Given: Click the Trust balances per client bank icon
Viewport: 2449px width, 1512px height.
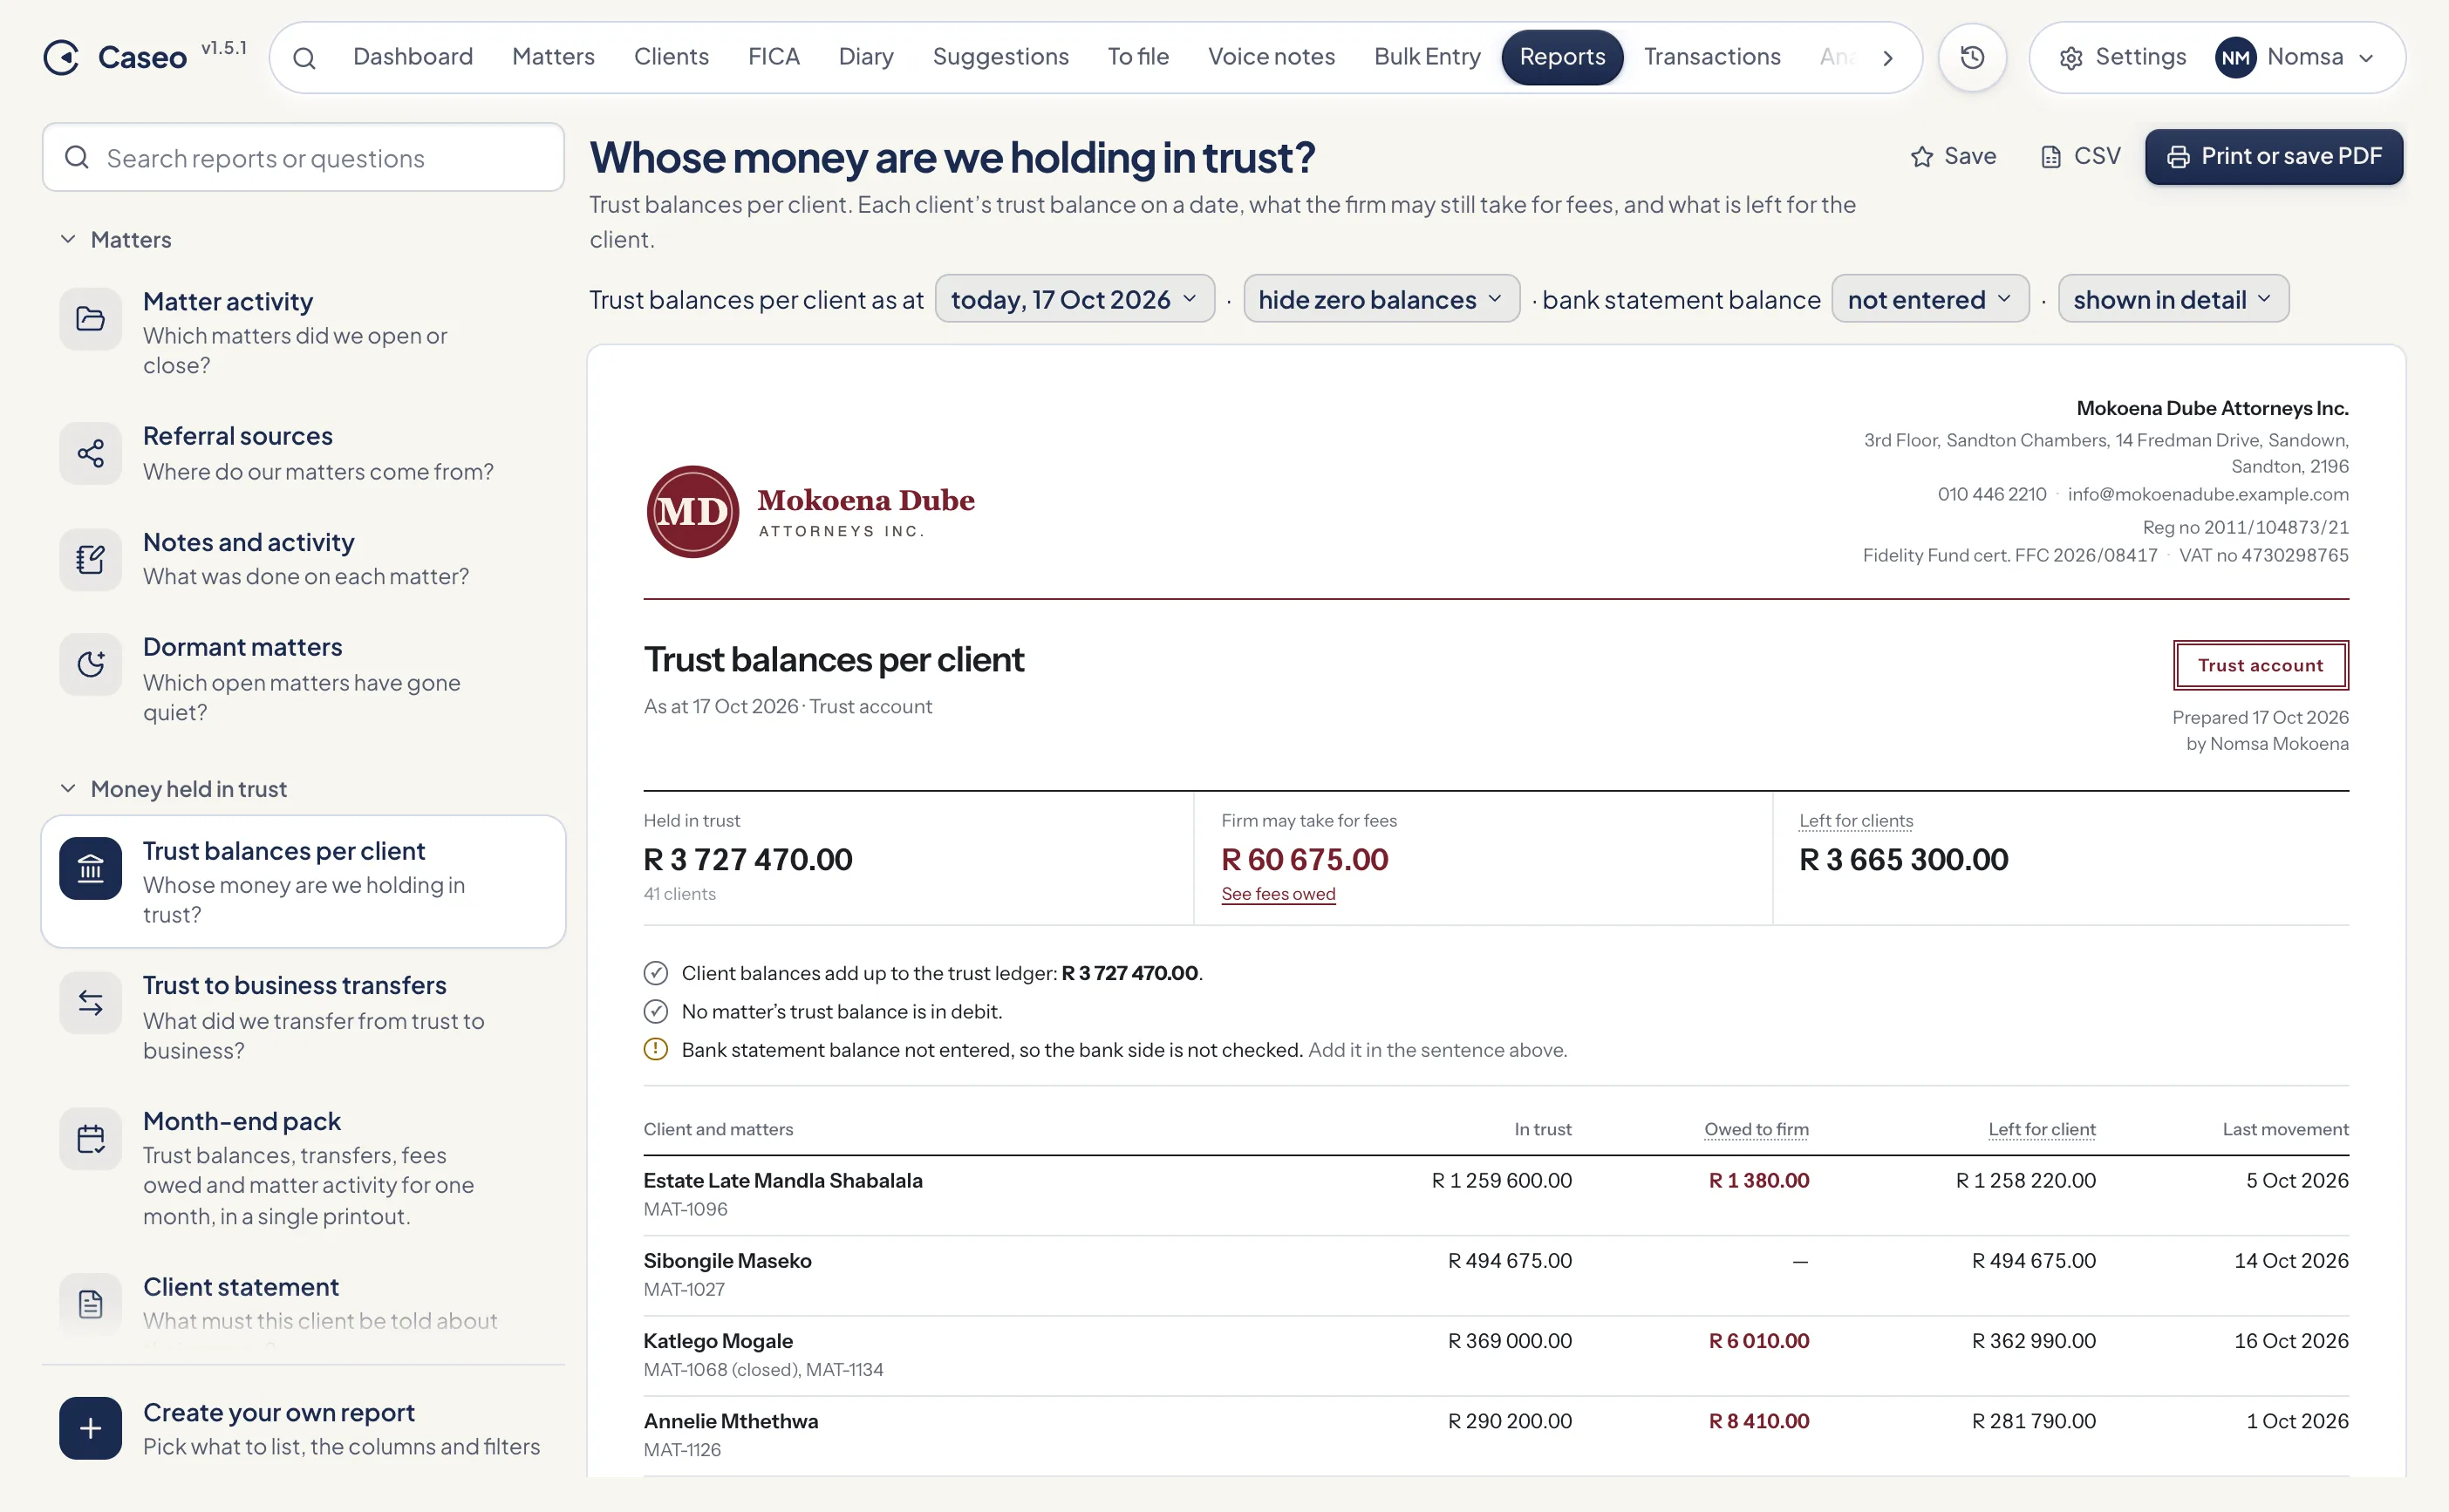Looking at the screenshot, I should (x=90, y=868).
